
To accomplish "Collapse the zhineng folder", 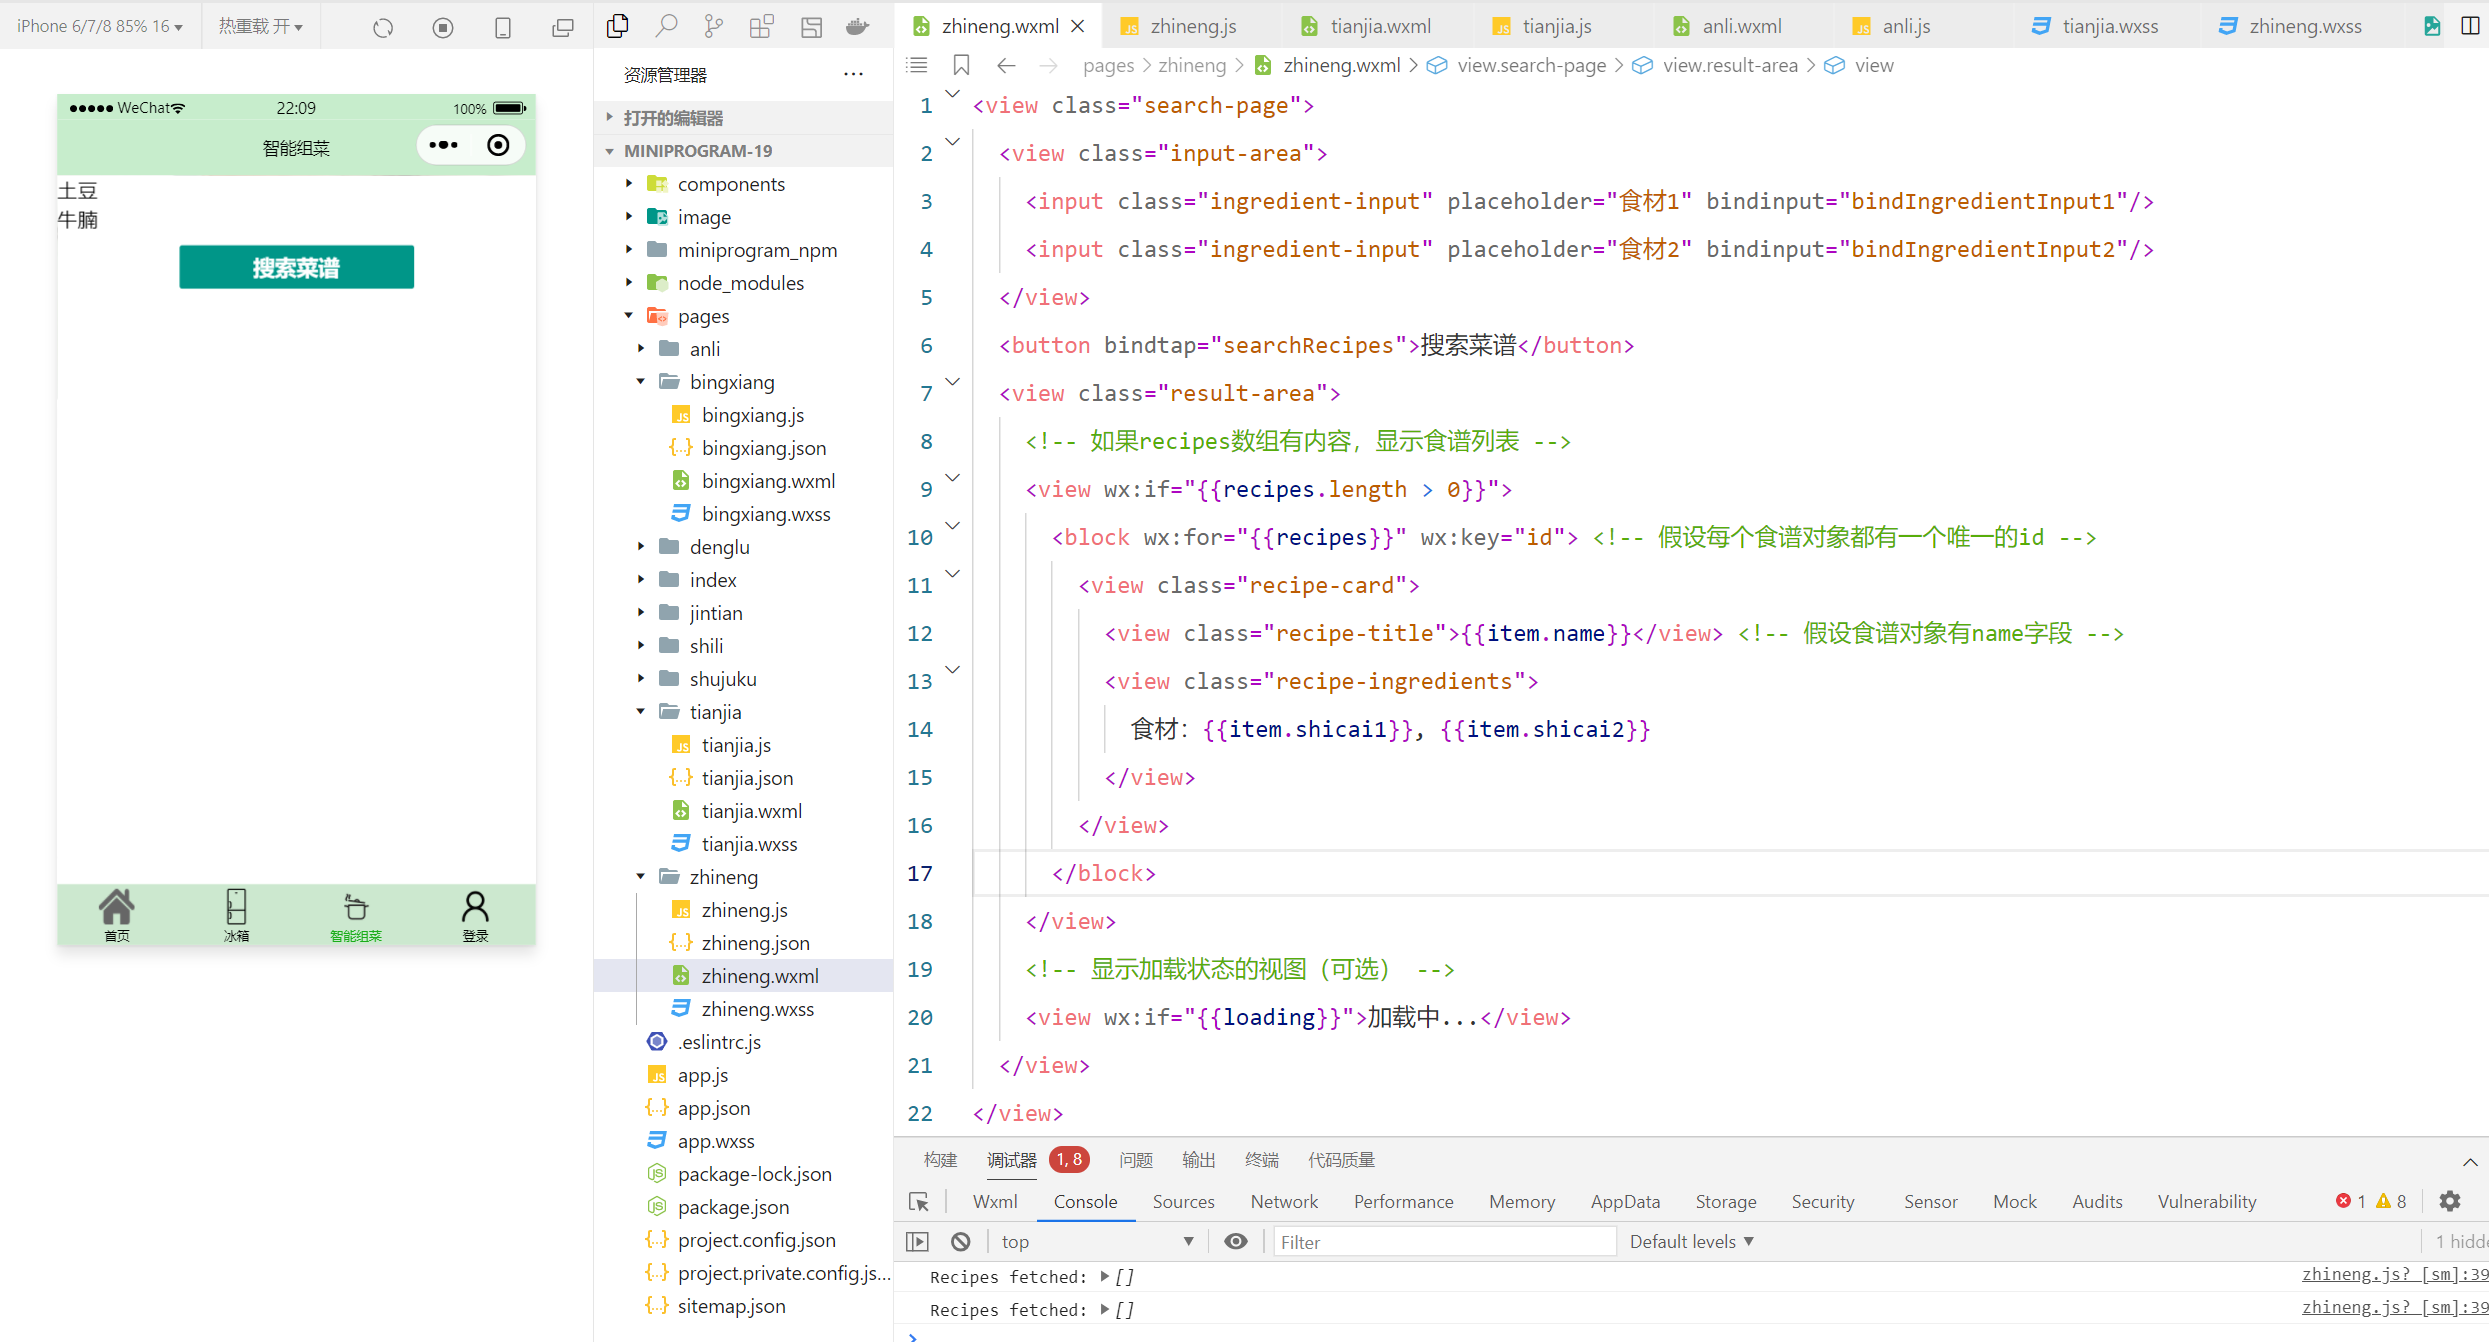I will tap(640, 877).
